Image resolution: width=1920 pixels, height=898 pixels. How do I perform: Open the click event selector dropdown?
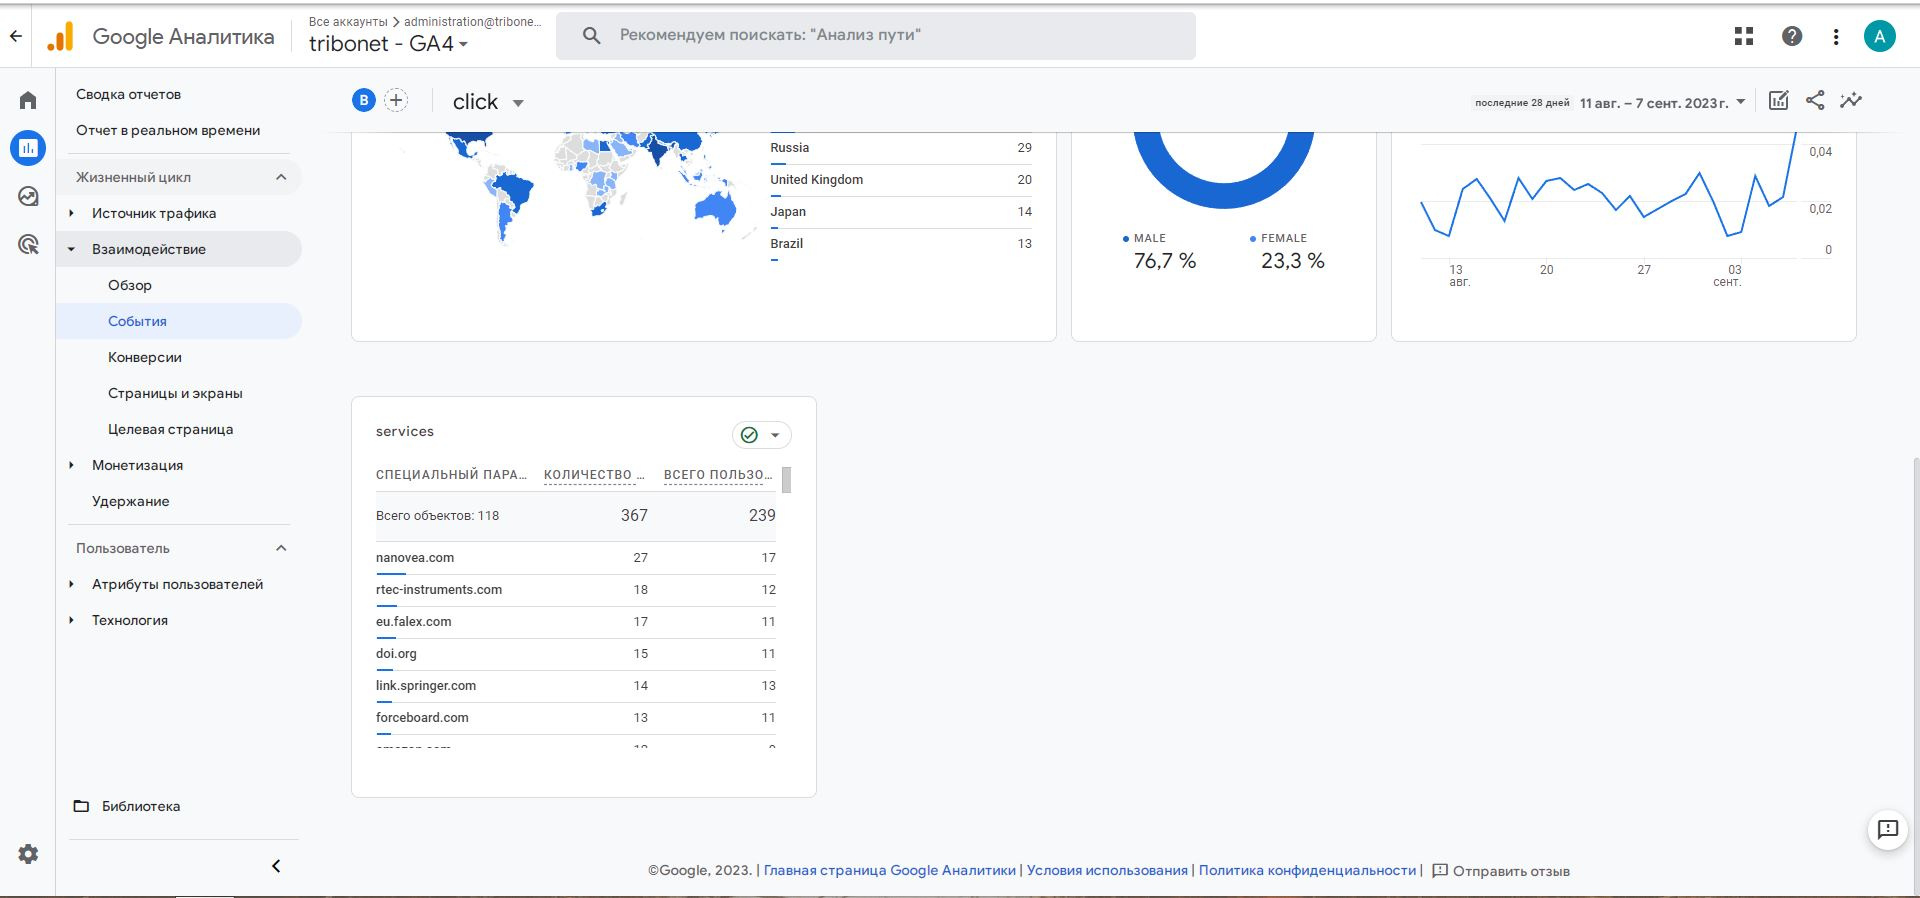coord(488,102)
